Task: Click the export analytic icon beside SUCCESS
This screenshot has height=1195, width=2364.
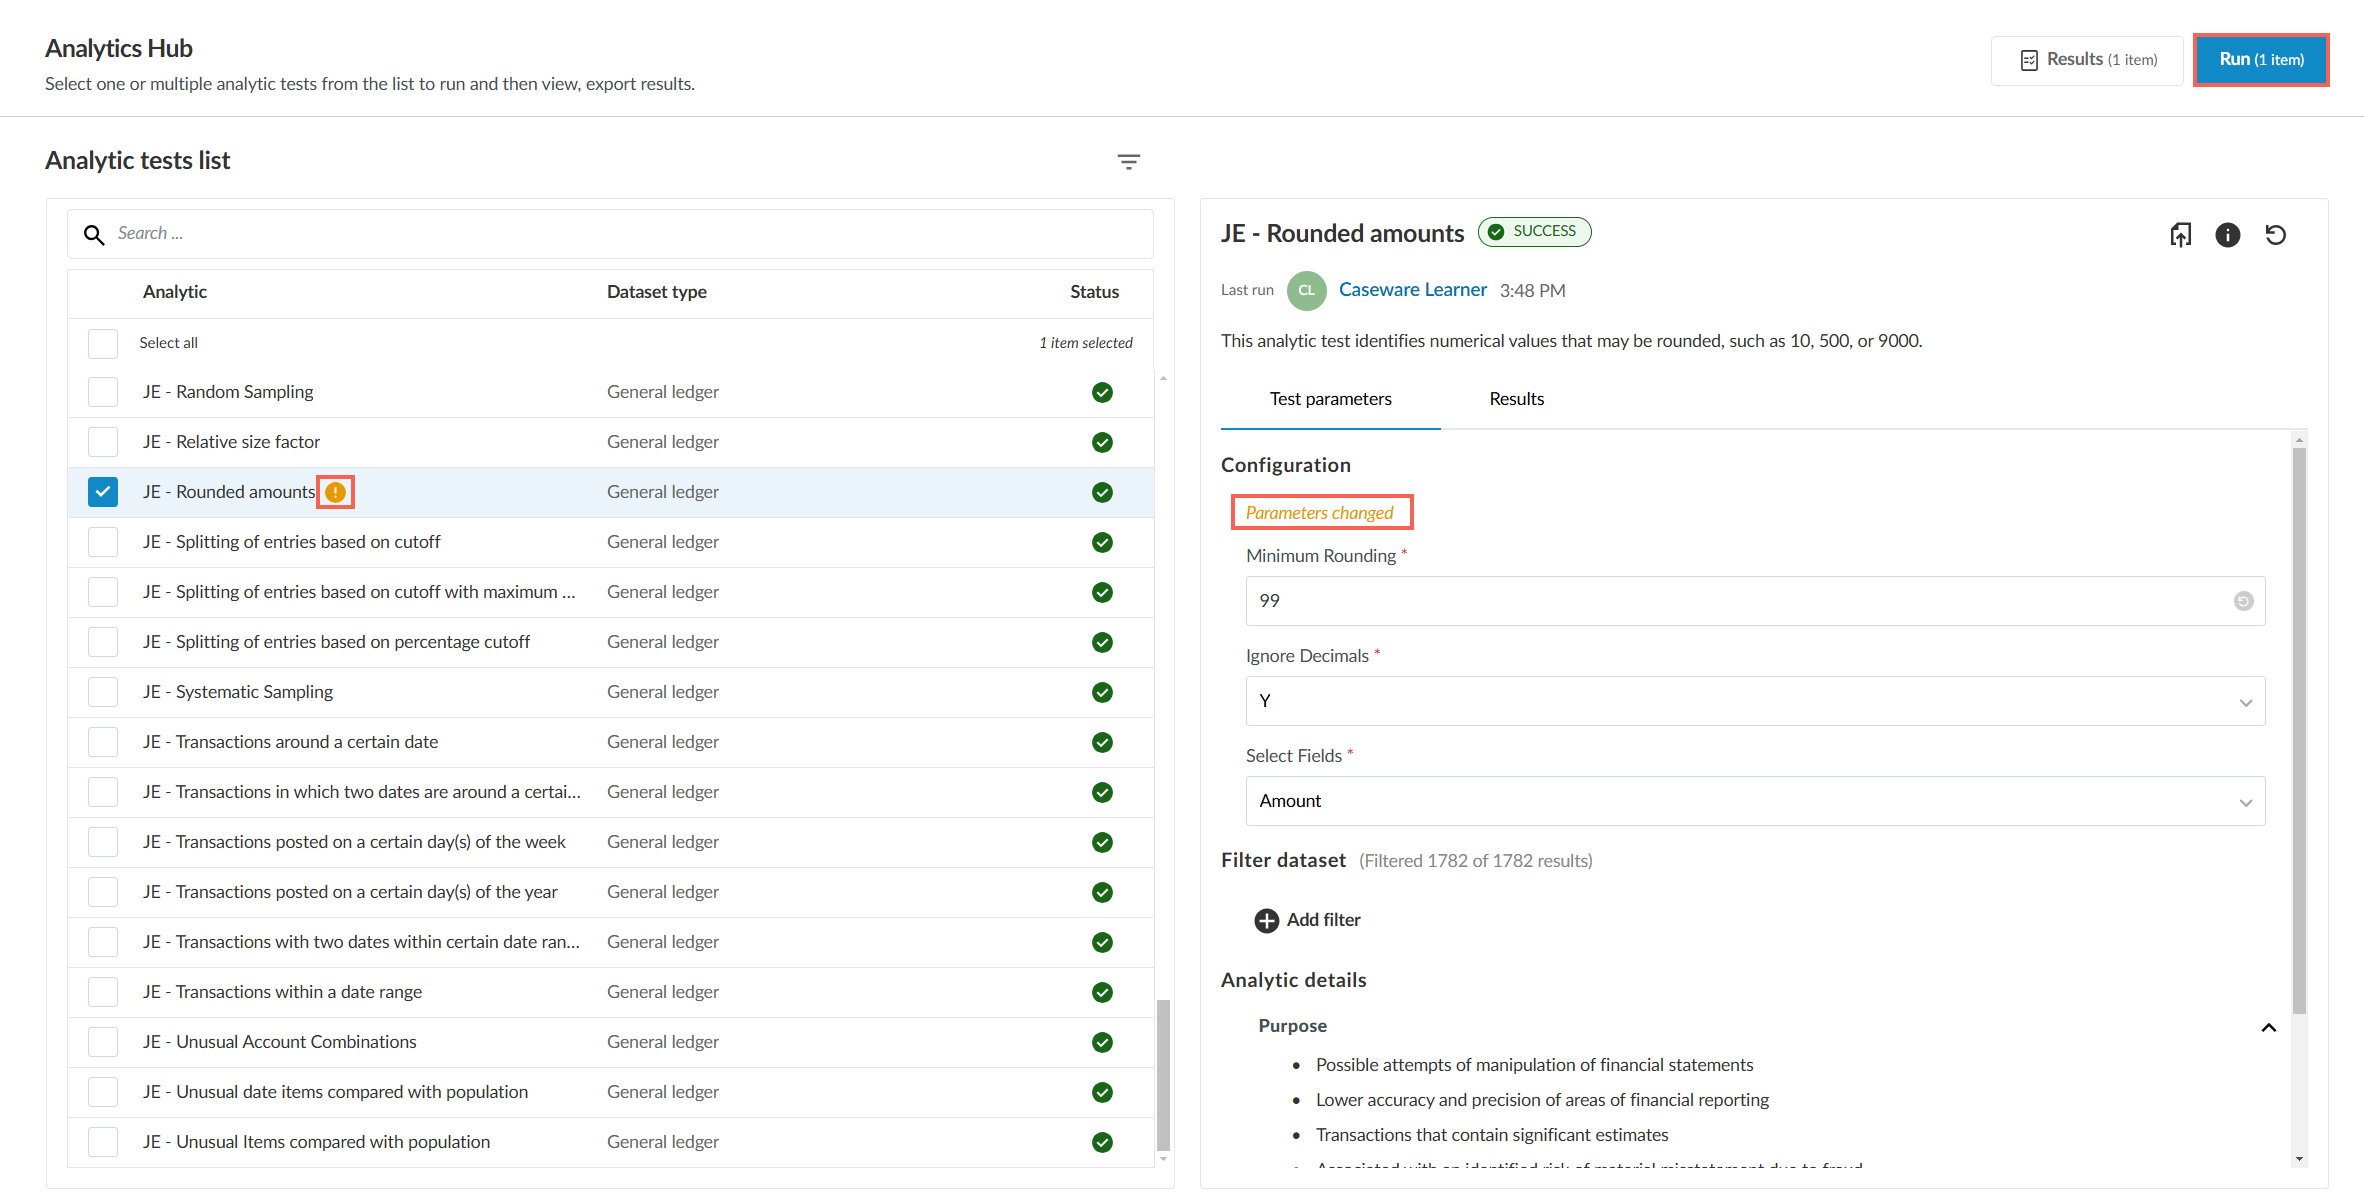Action: pyautogui.click(x=2180, y=235)
